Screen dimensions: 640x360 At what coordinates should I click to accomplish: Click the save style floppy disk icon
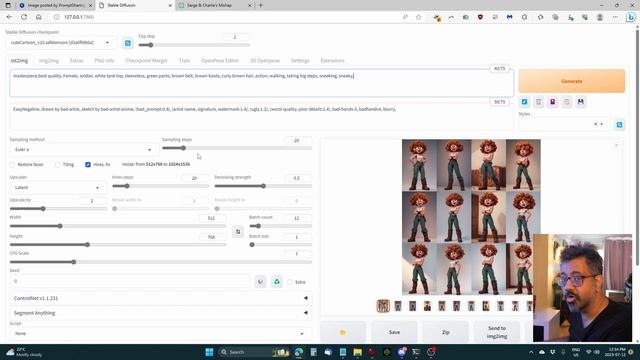pos(580,102)
